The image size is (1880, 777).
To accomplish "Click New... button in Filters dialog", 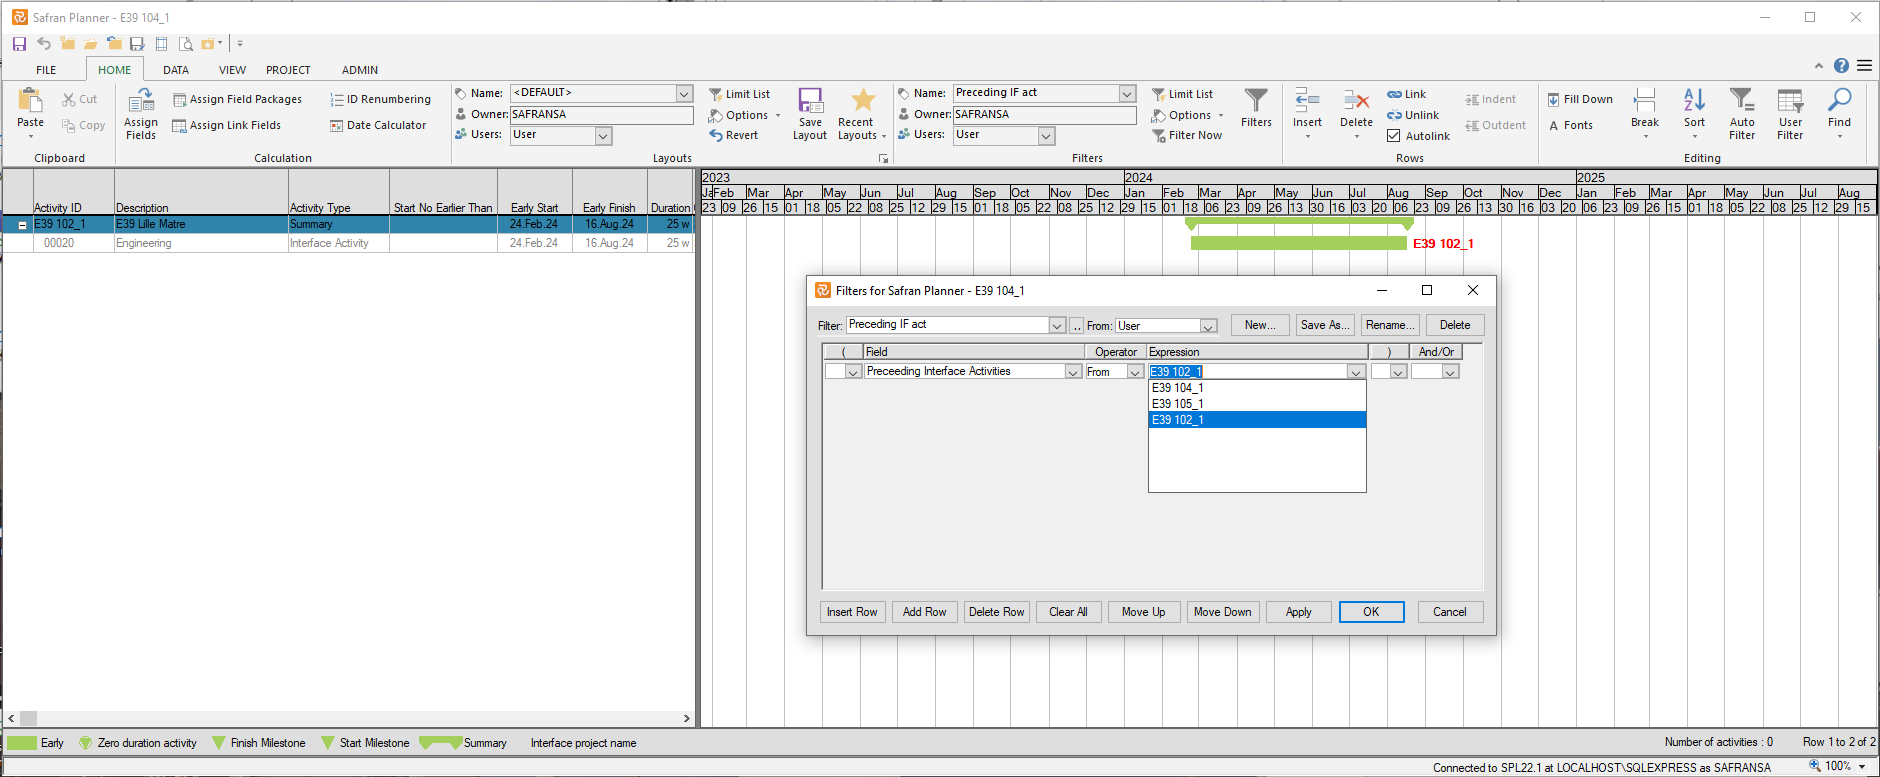I will point(1260,325).
